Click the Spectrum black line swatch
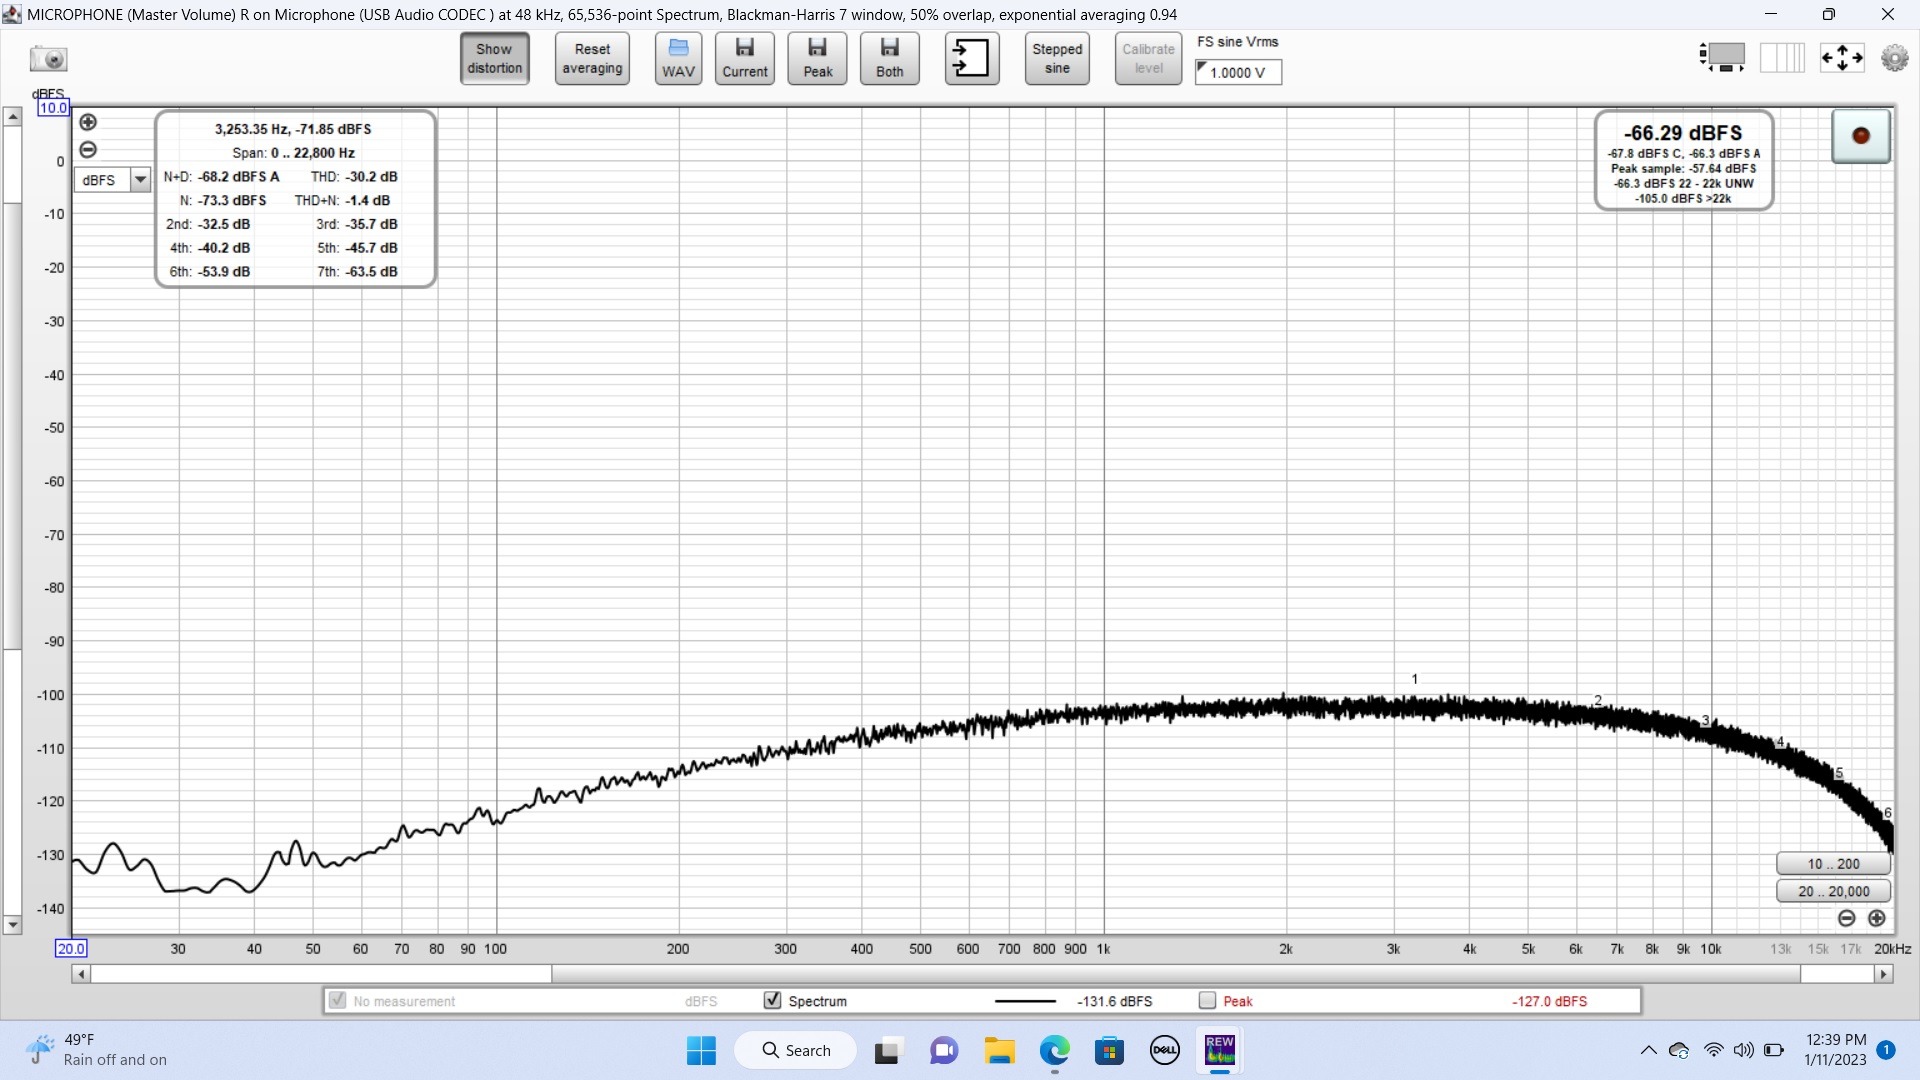Viewport: 1920px width, 1080px height. tap(1025, 1001)
